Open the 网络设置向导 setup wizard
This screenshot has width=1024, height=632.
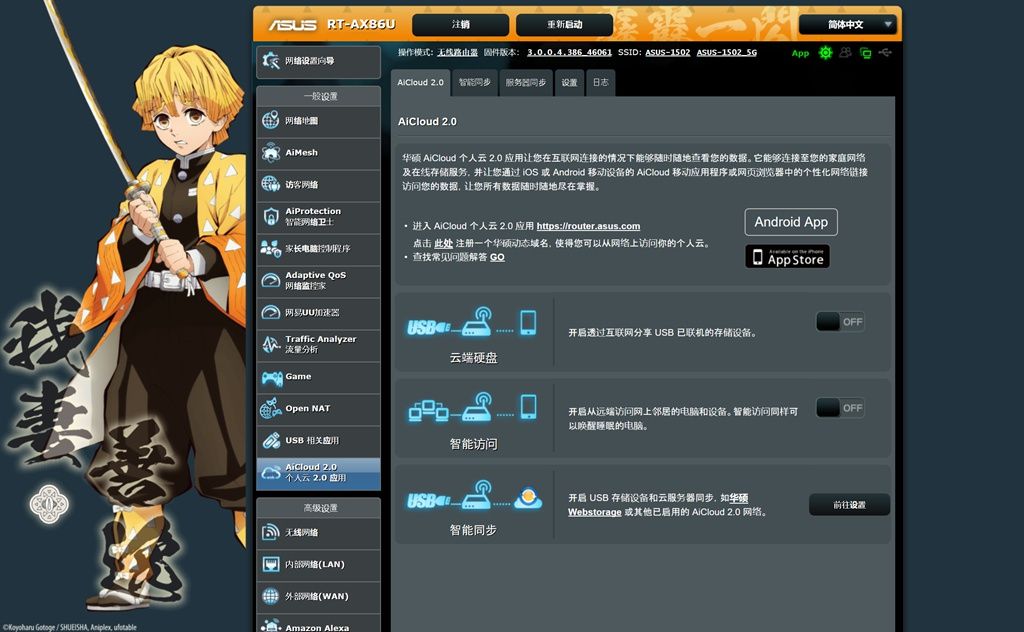tap(318, 61)
